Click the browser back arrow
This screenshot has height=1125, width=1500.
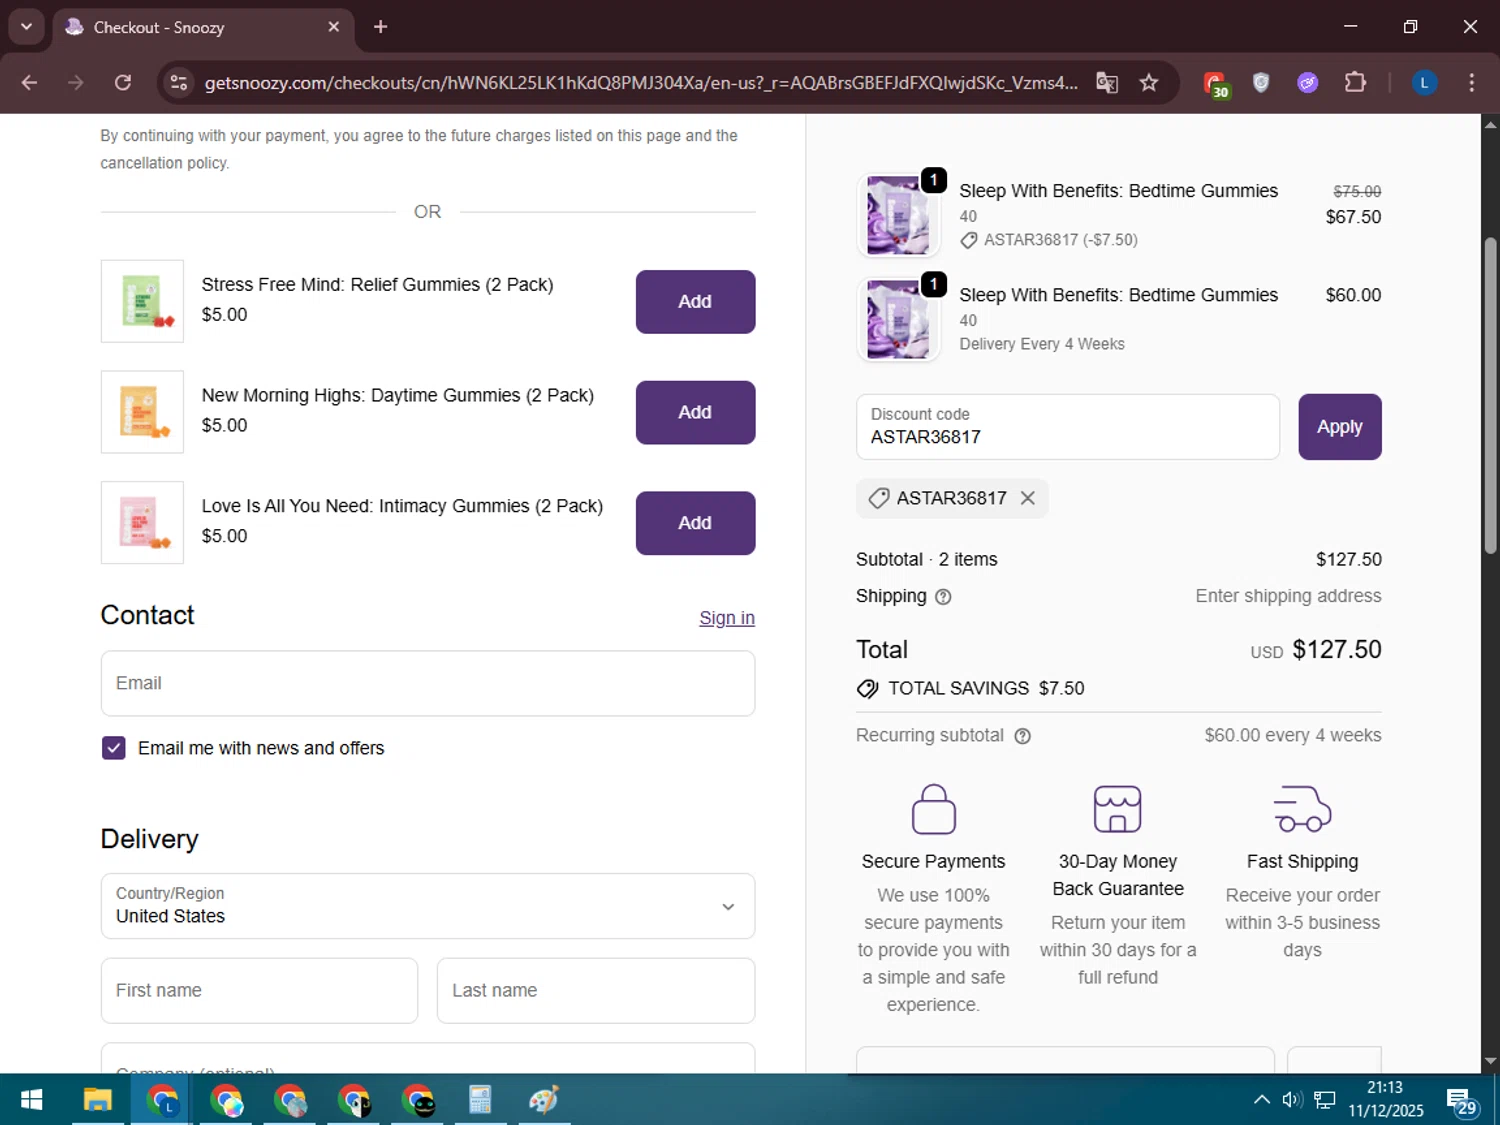29,83
